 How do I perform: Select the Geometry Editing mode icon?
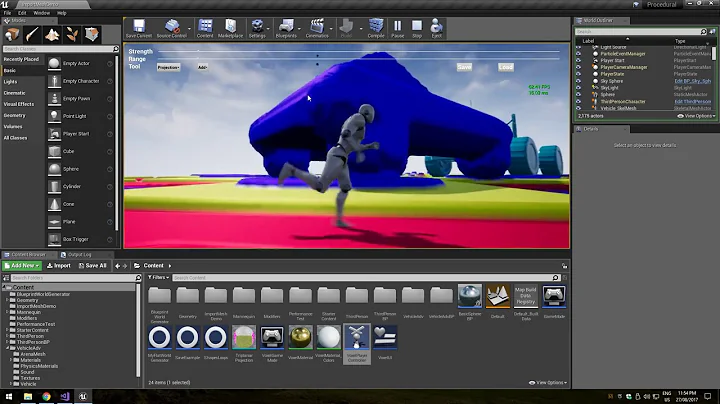92,34
